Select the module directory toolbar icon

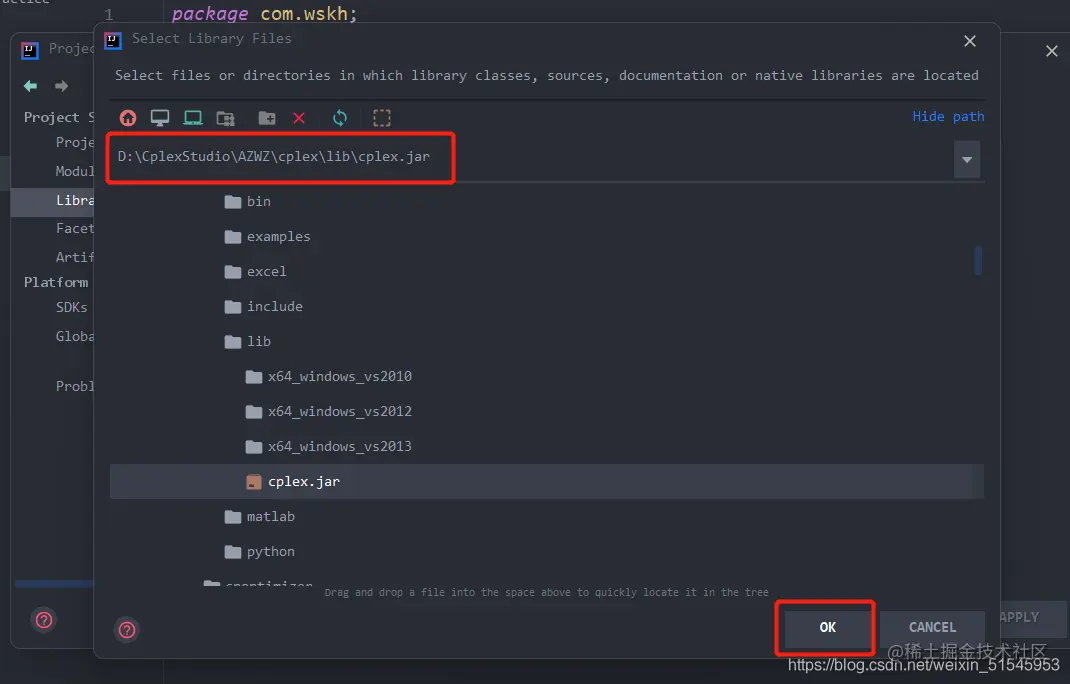[x=225, y=118]
